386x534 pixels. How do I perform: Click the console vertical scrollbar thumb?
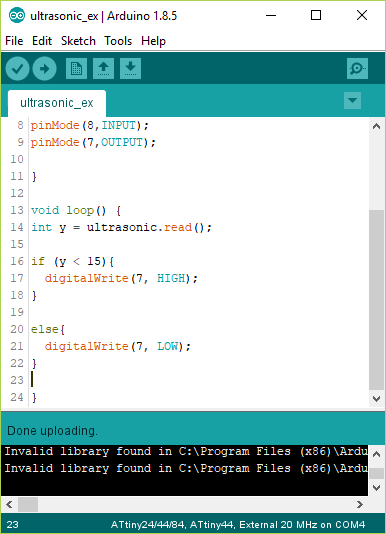(x=376, y=473)
